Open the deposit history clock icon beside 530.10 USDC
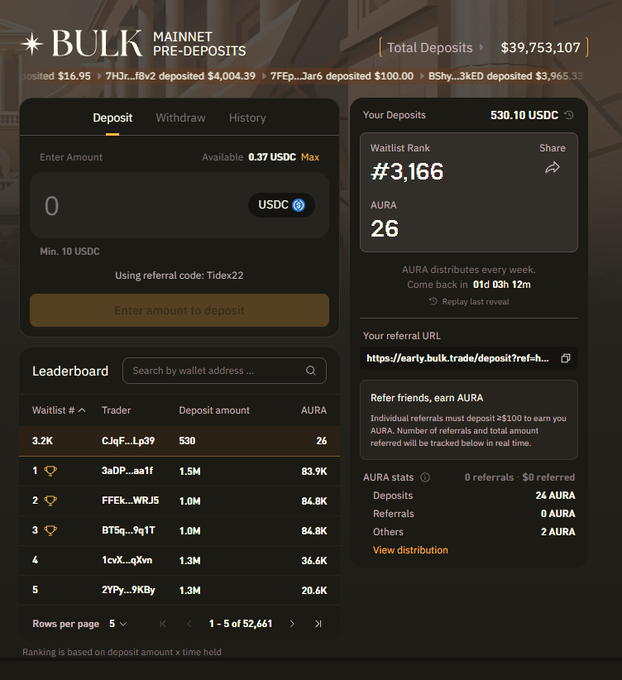622x680 pixels. tap(569, 115)
